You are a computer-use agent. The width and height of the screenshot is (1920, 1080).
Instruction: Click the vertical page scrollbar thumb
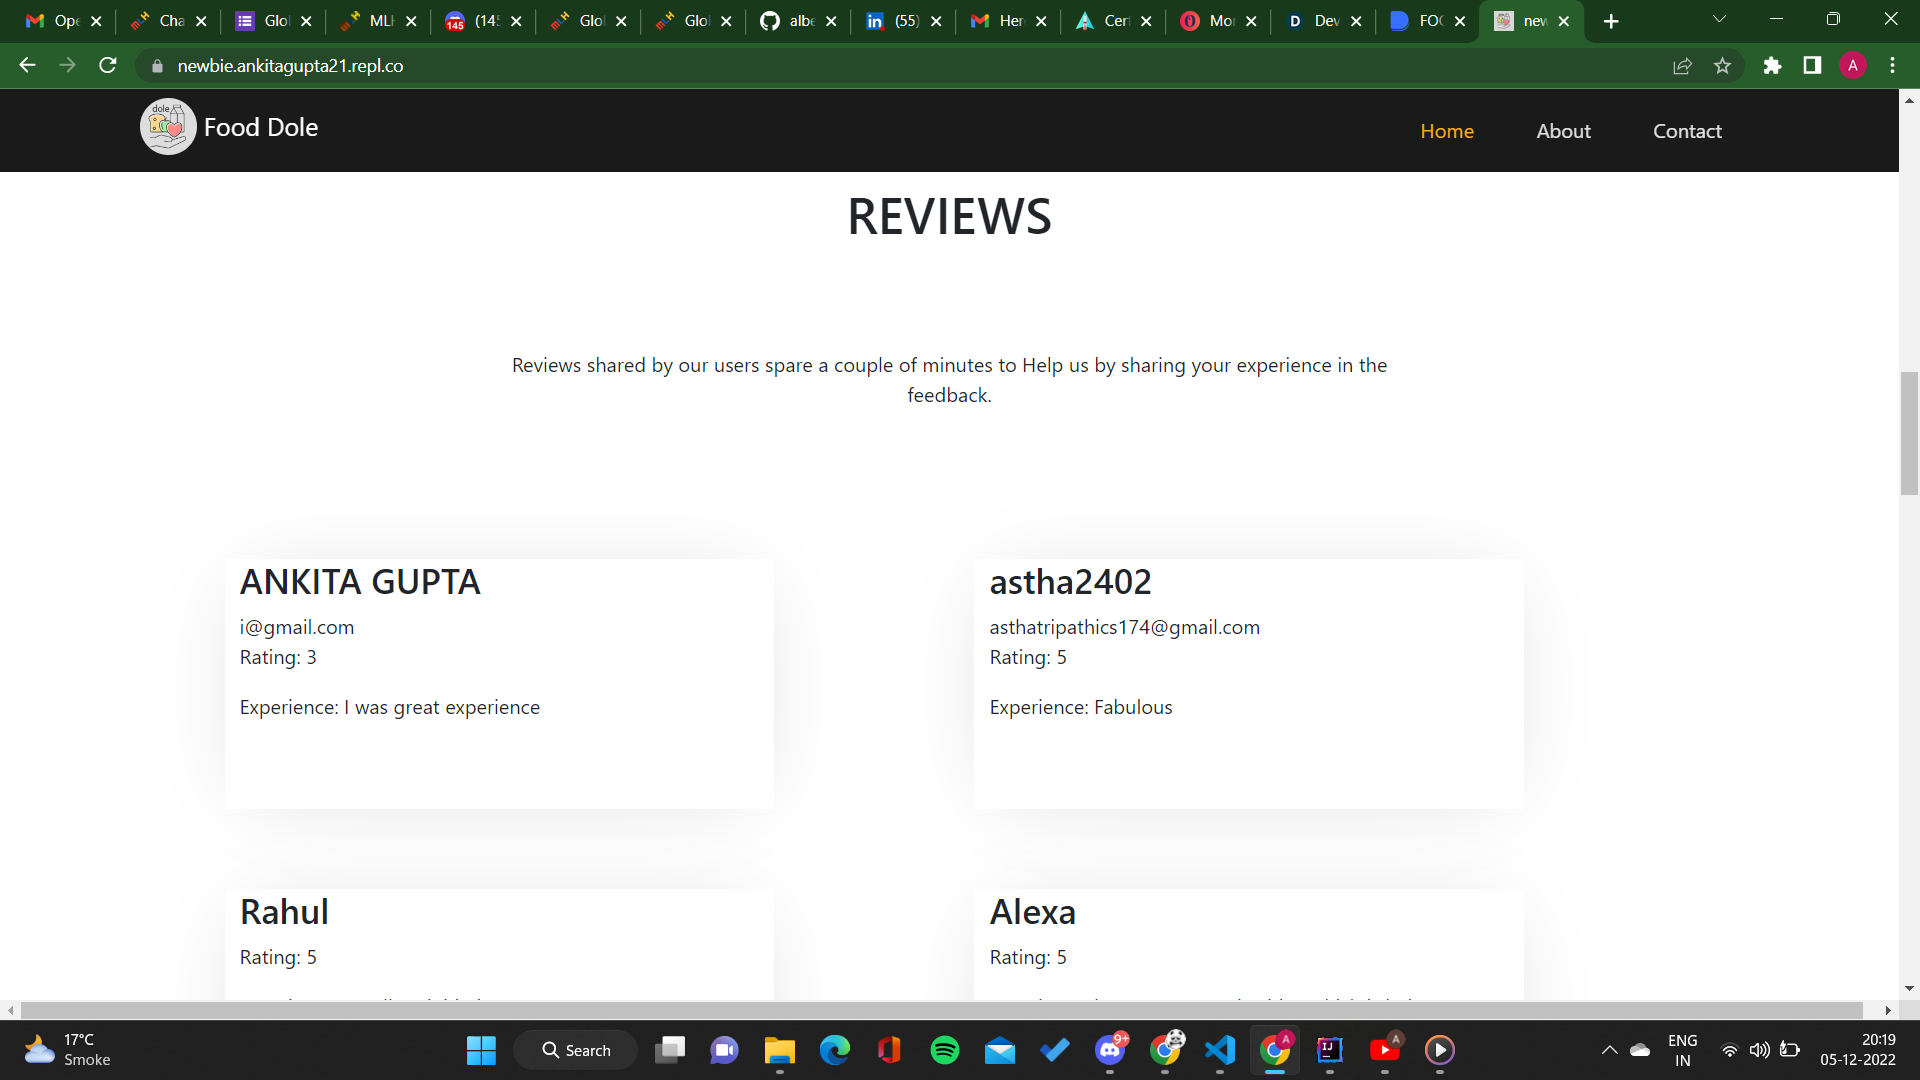pyautogui.click(x=1909, y=432)
